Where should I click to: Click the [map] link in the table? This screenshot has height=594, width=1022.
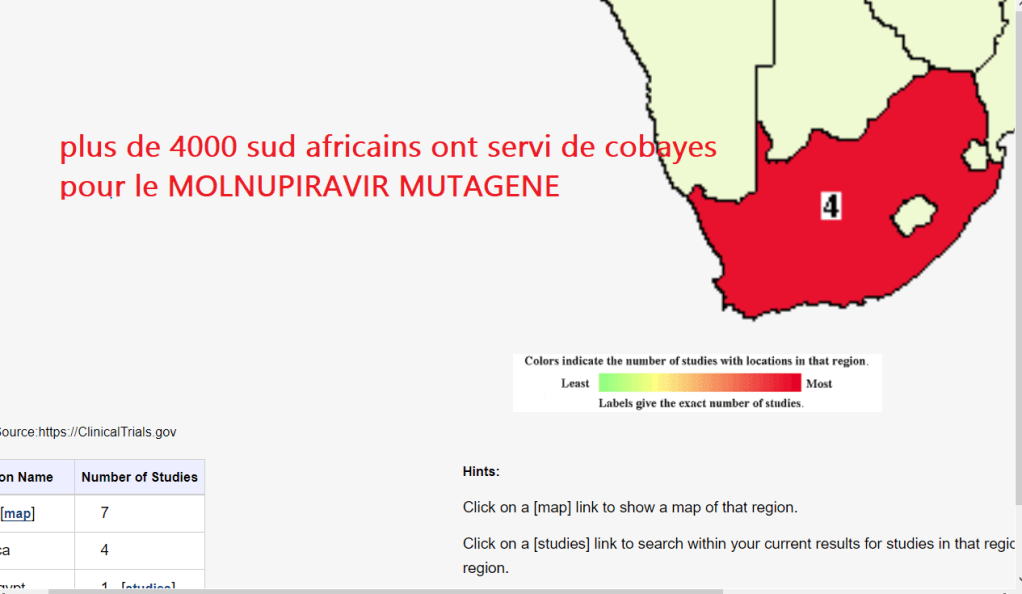[x=18, y=513]
